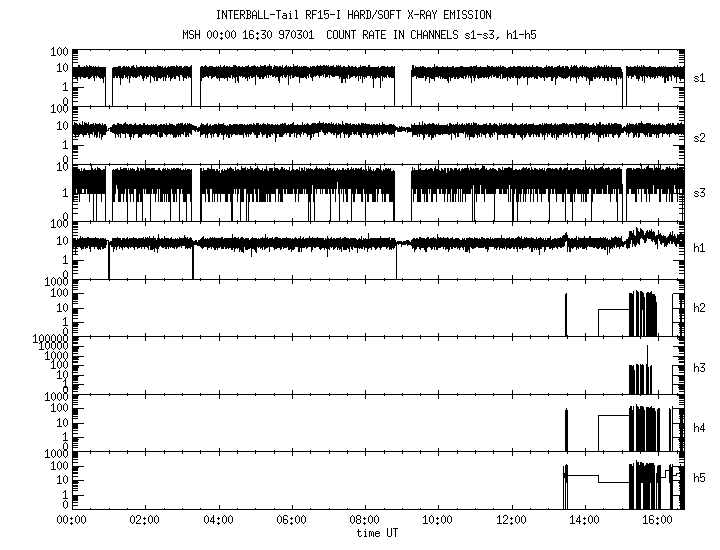Select the 00:00 time axis tick label
The image size is (720, 550).
pos(71,520)
